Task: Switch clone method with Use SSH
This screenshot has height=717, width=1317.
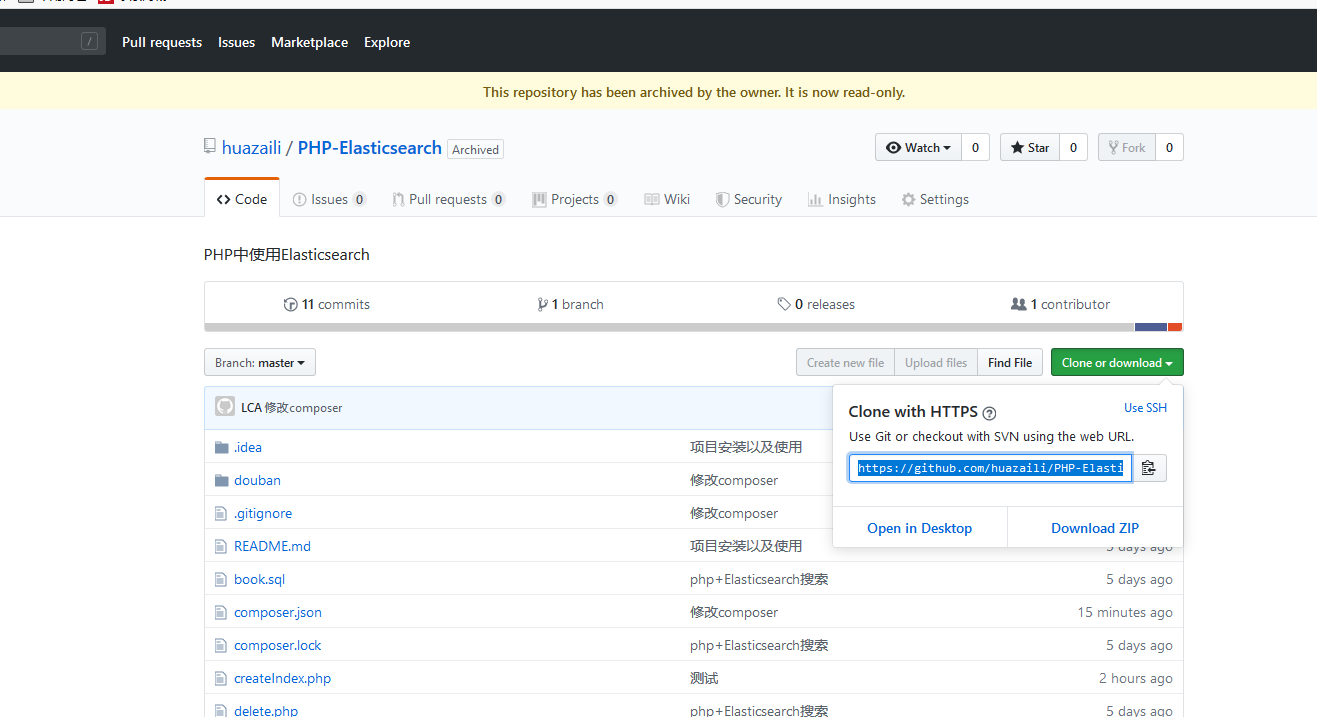Action: coord(1145,408)
